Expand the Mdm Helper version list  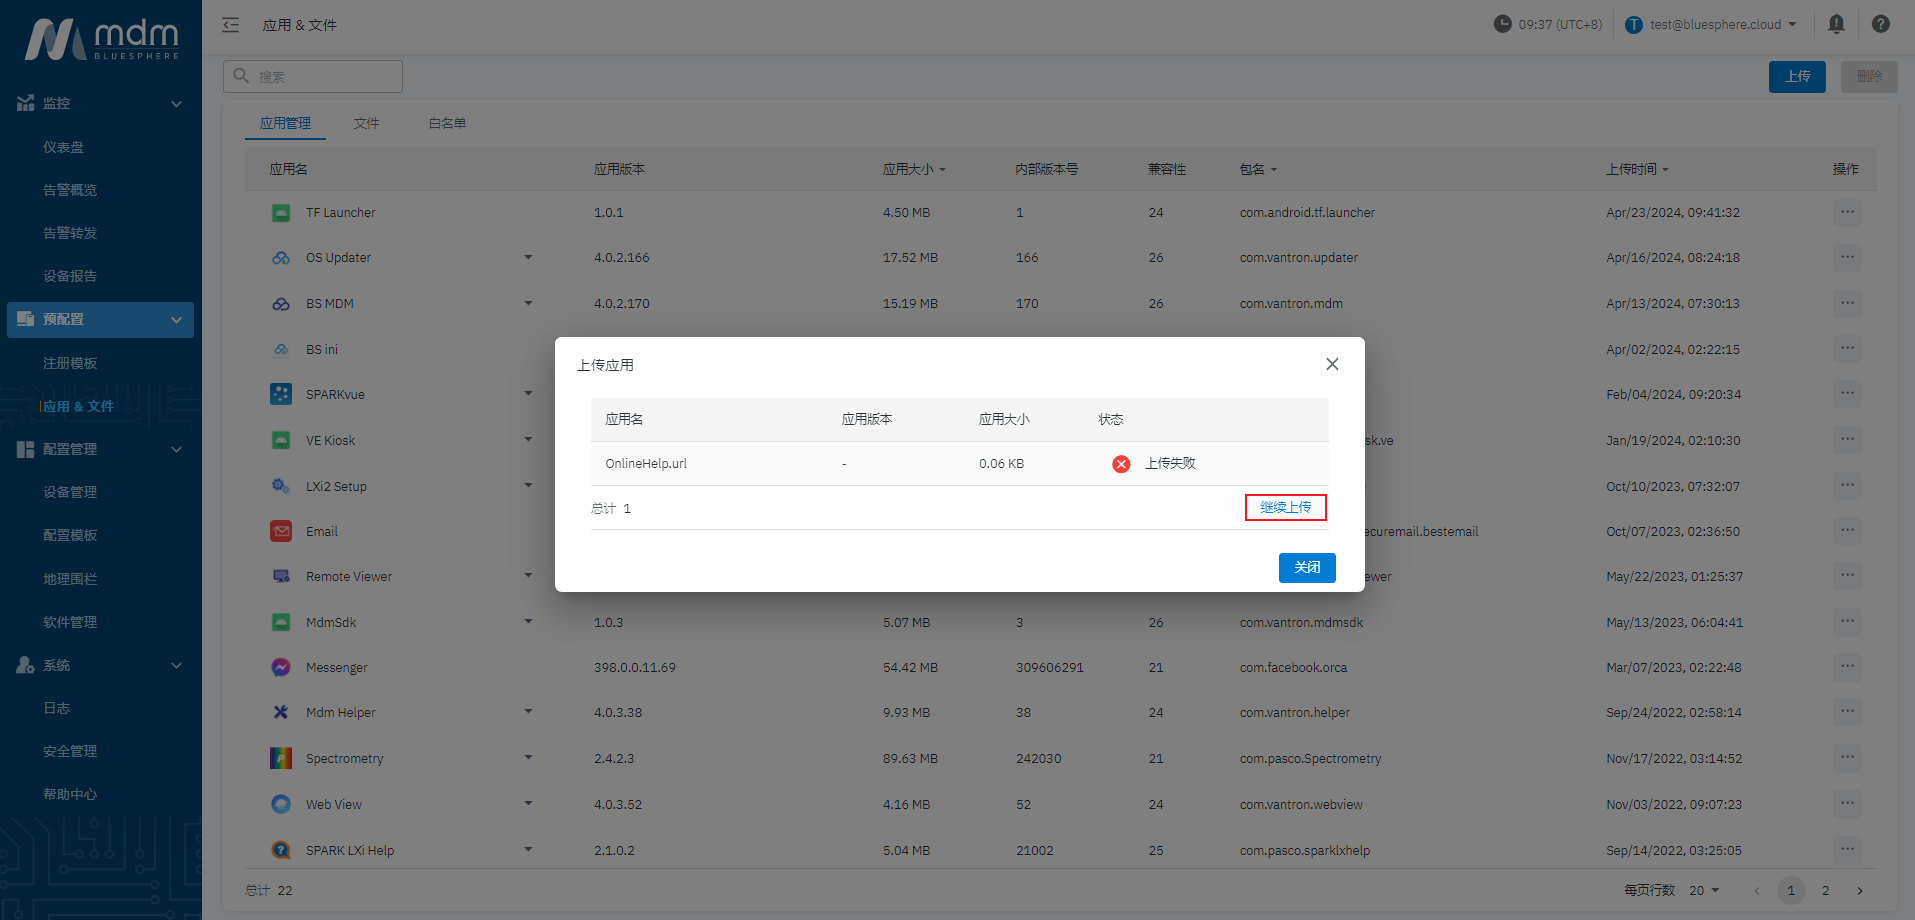[x=528, y=712]
